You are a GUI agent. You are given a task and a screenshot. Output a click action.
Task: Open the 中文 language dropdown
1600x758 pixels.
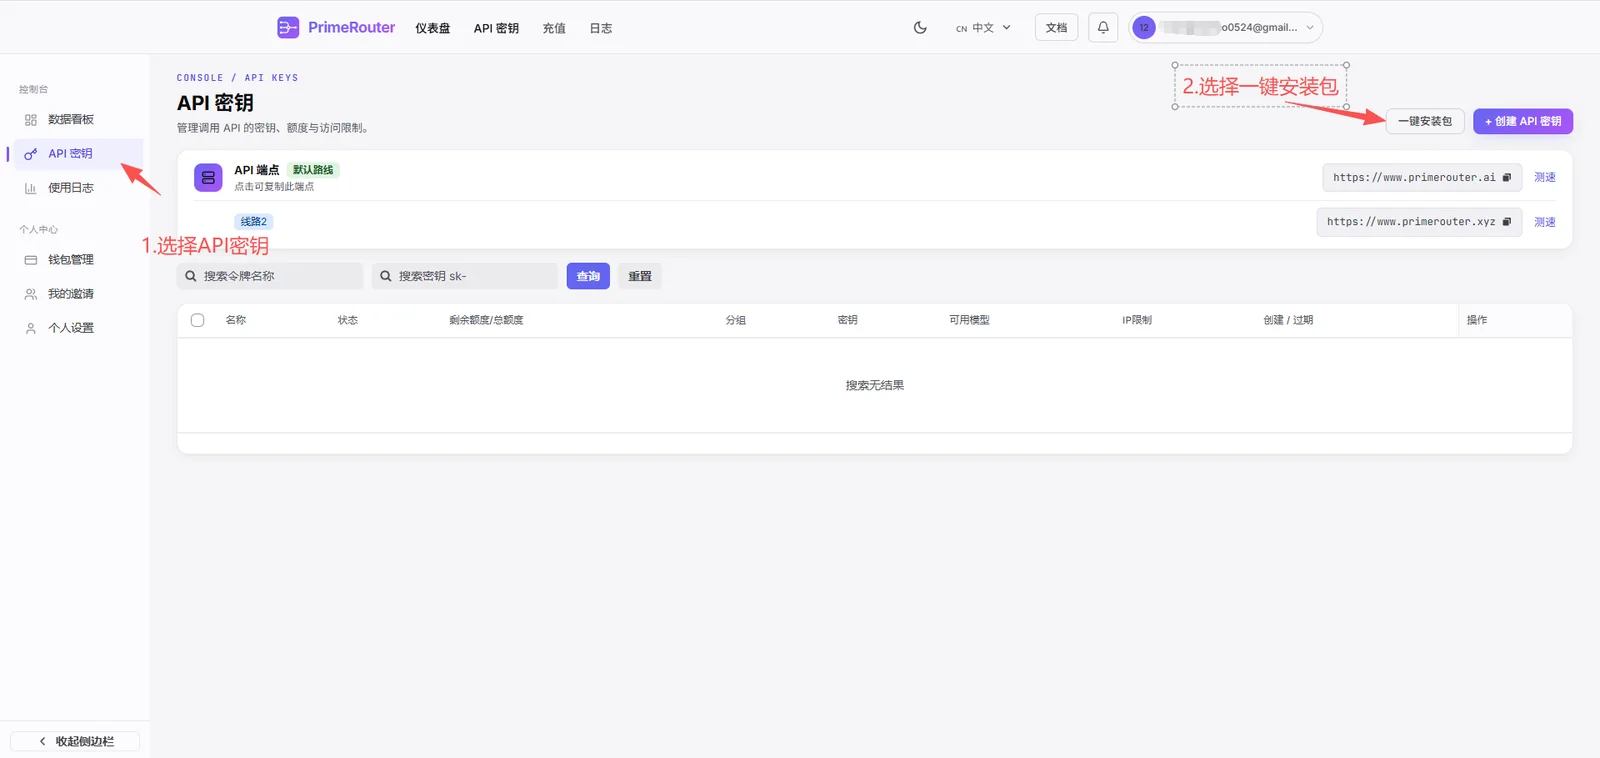tap(983, 28)
